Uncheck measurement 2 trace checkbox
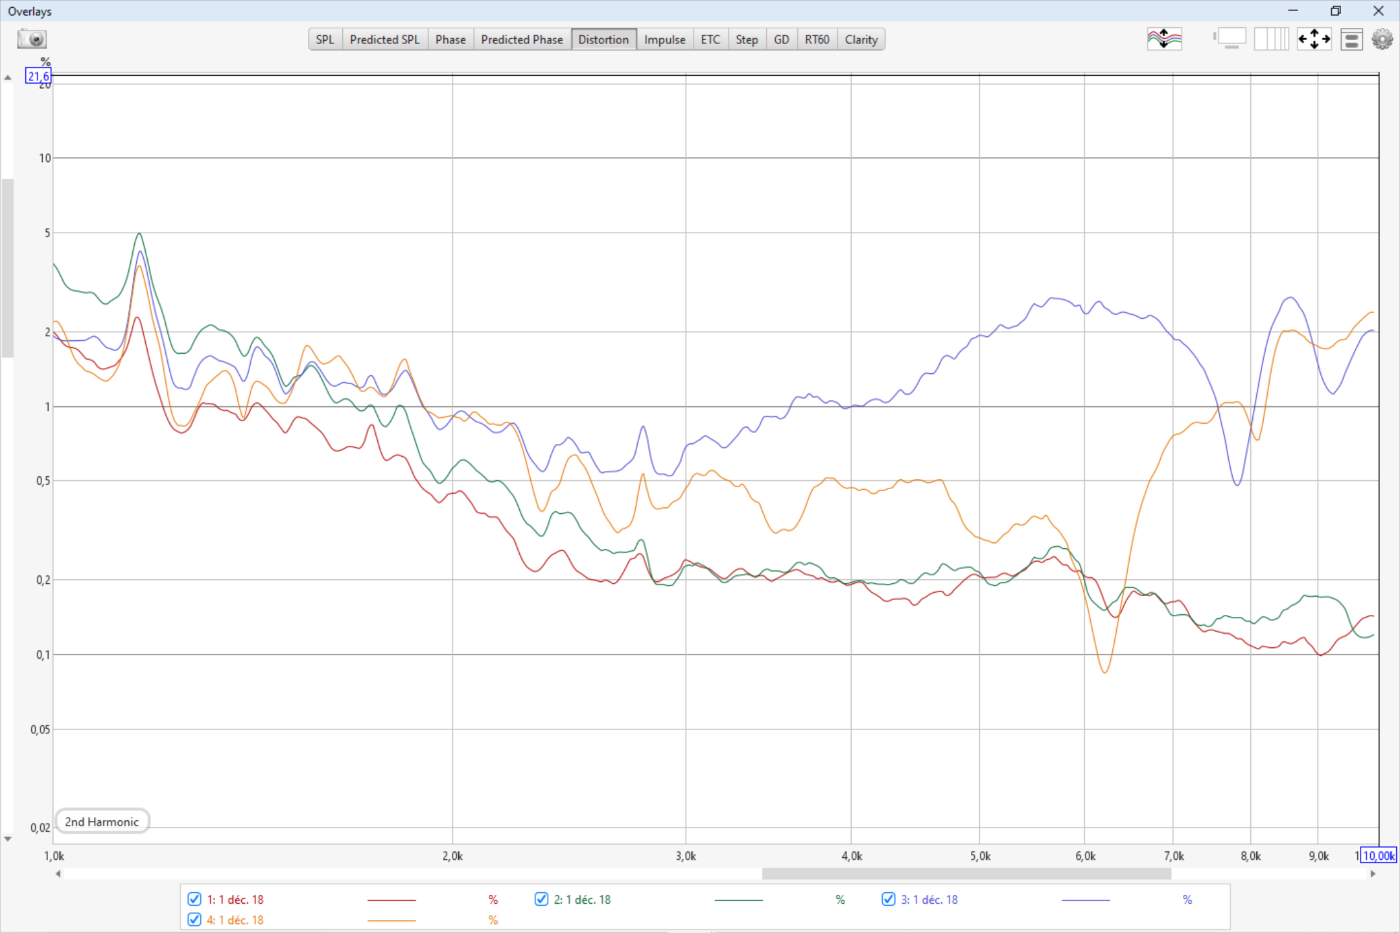1400x933 pixels. click(x=541, y=899)
